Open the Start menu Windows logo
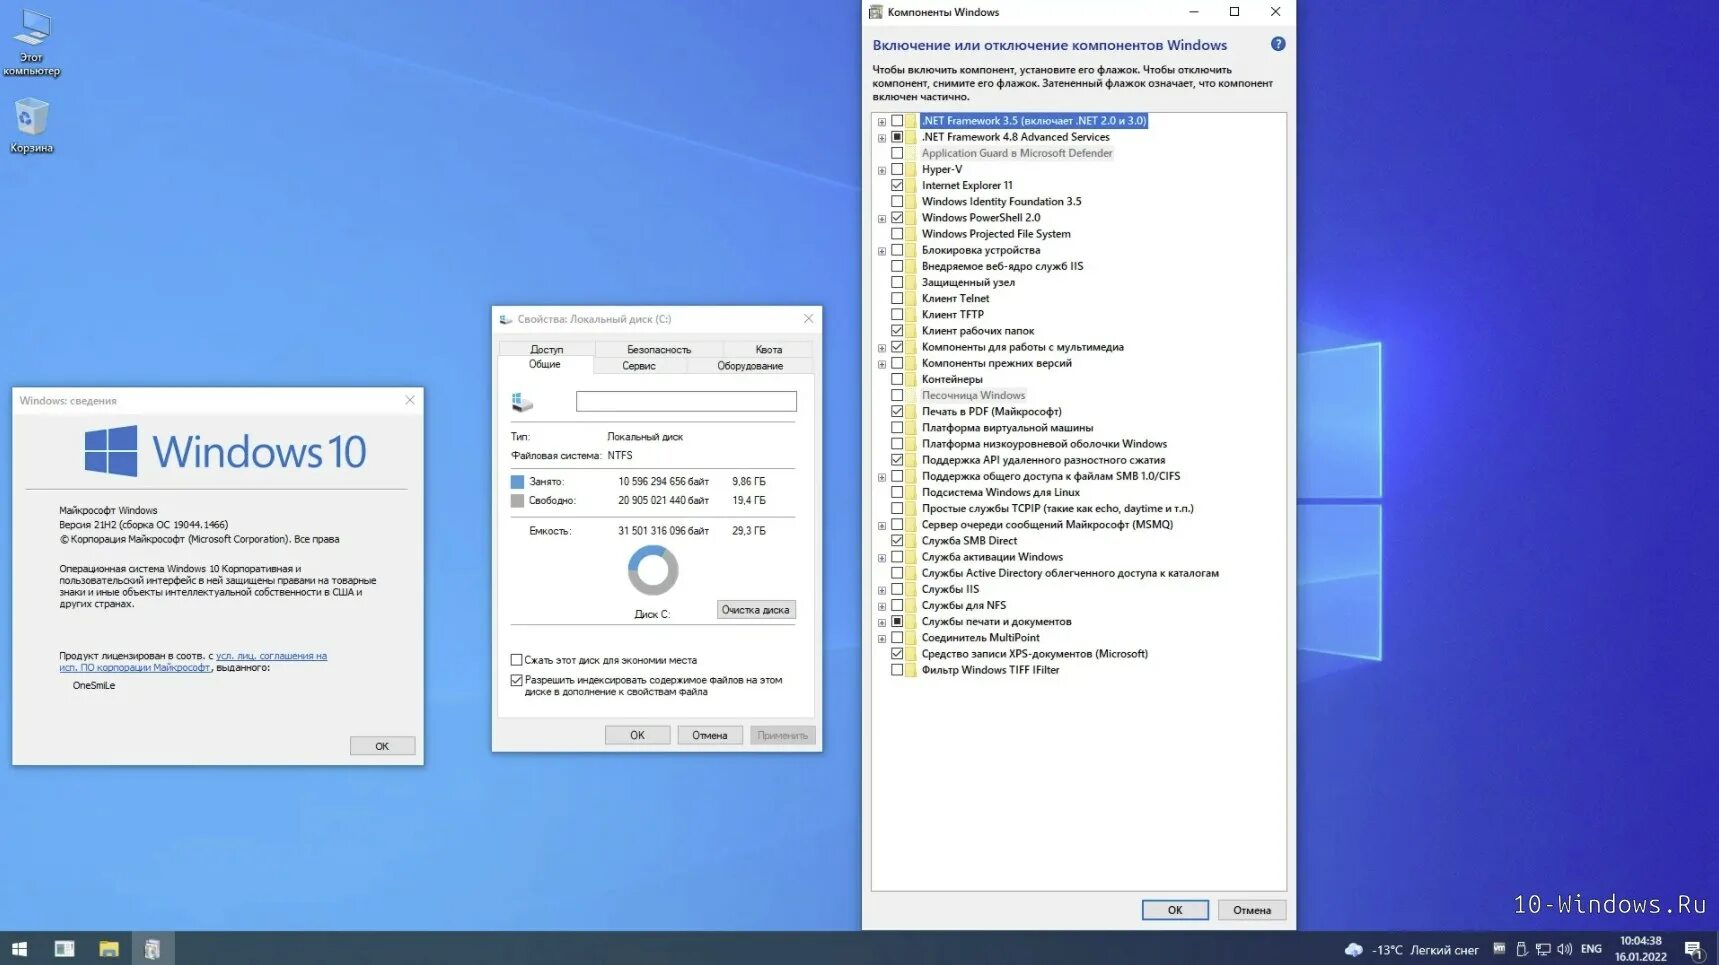 19,948
